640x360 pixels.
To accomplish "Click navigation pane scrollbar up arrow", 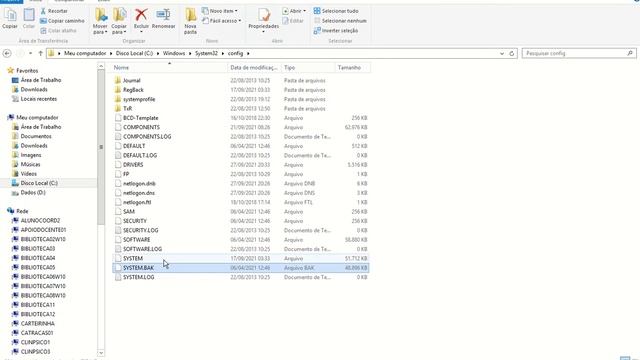I will (x=101, y=66).
